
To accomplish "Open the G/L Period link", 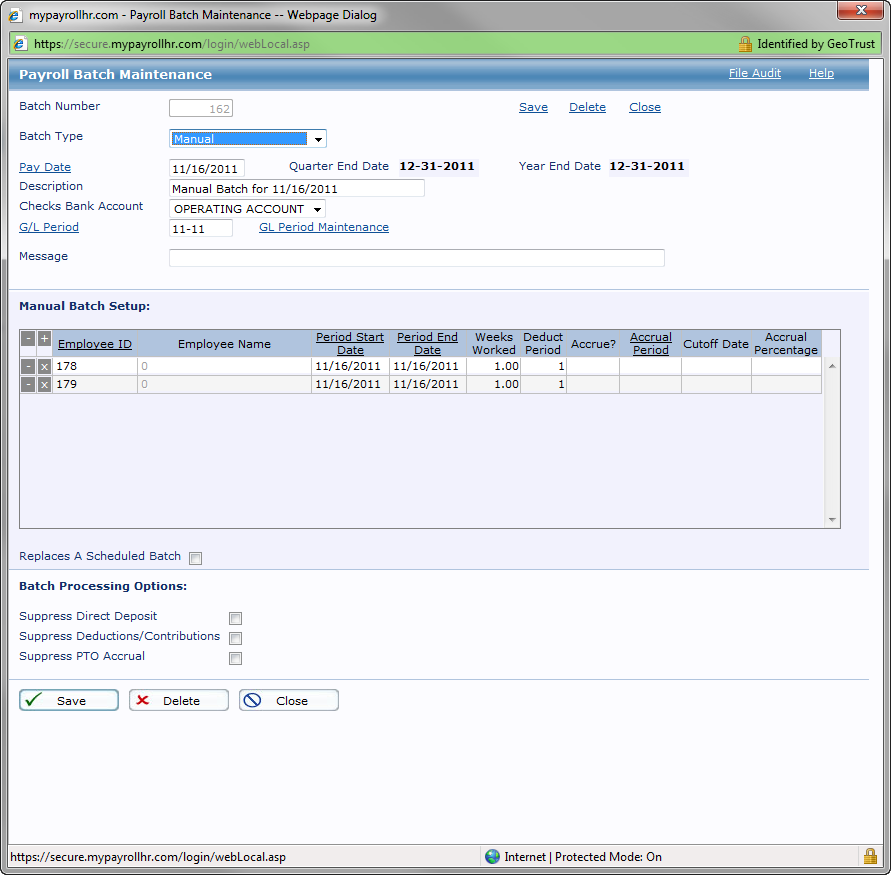I will [x=49, y=227].
